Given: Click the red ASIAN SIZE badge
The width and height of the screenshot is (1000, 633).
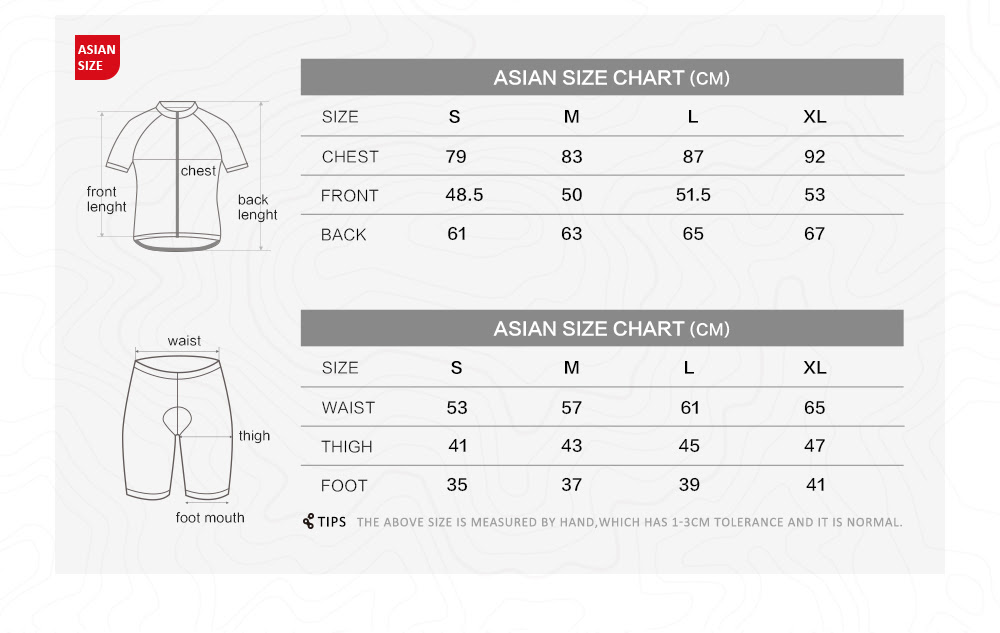Looking at the screenshot, I should point(97,57).
